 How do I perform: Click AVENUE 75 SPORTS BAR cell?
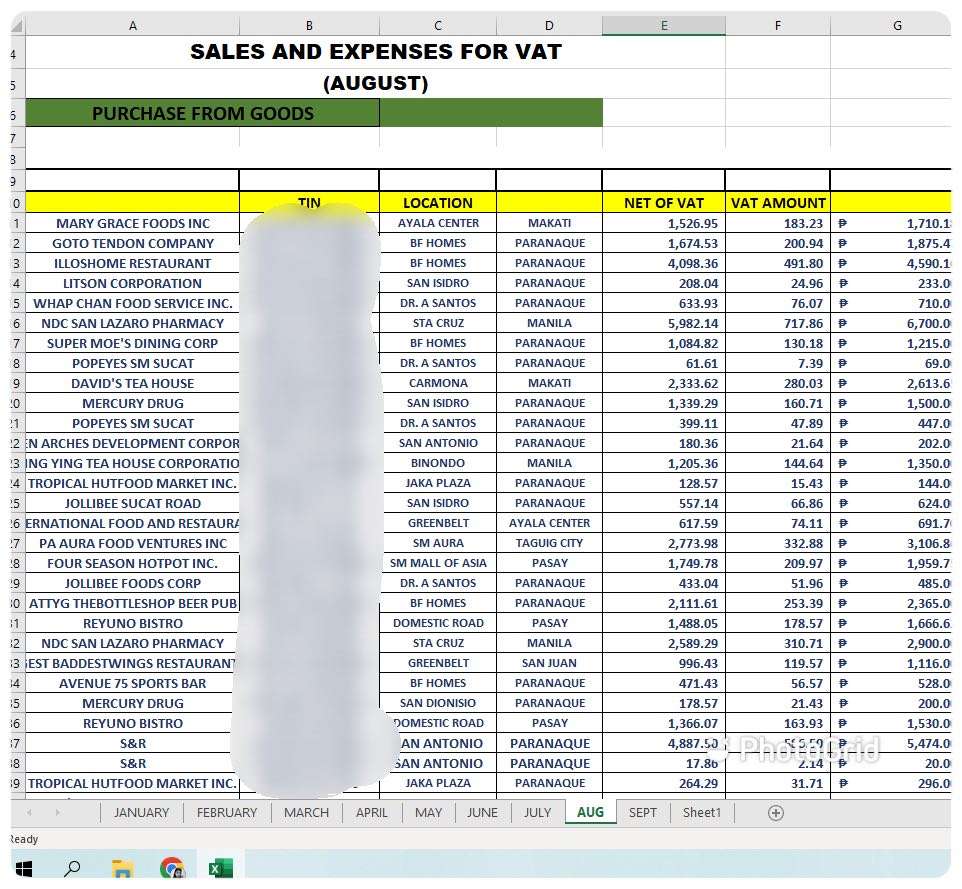click(133, 683)
